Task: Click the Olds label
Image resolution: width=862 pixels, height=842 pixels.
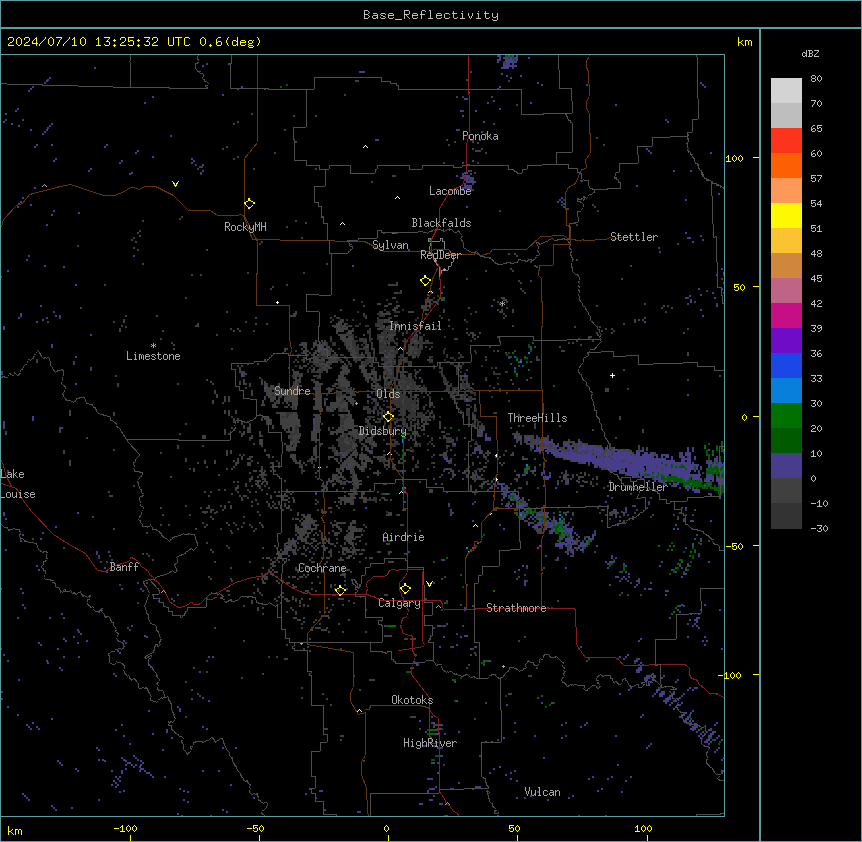Action: pyautogui.click(x=388, y=394)
